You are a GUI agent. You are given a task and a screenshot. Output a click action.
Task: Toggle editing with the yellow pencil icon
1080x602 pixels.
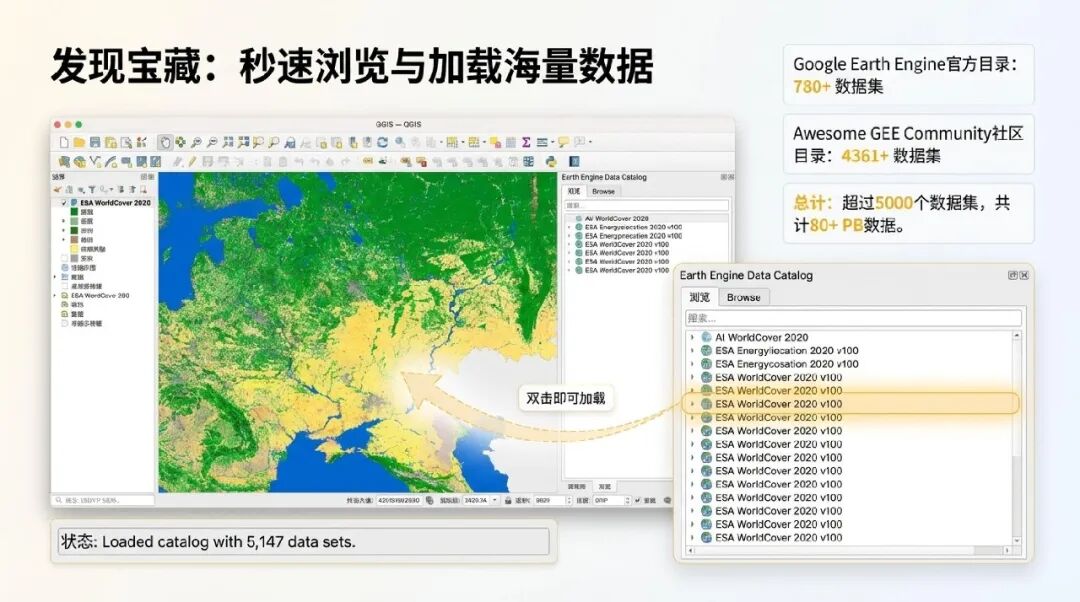point(191,162)
